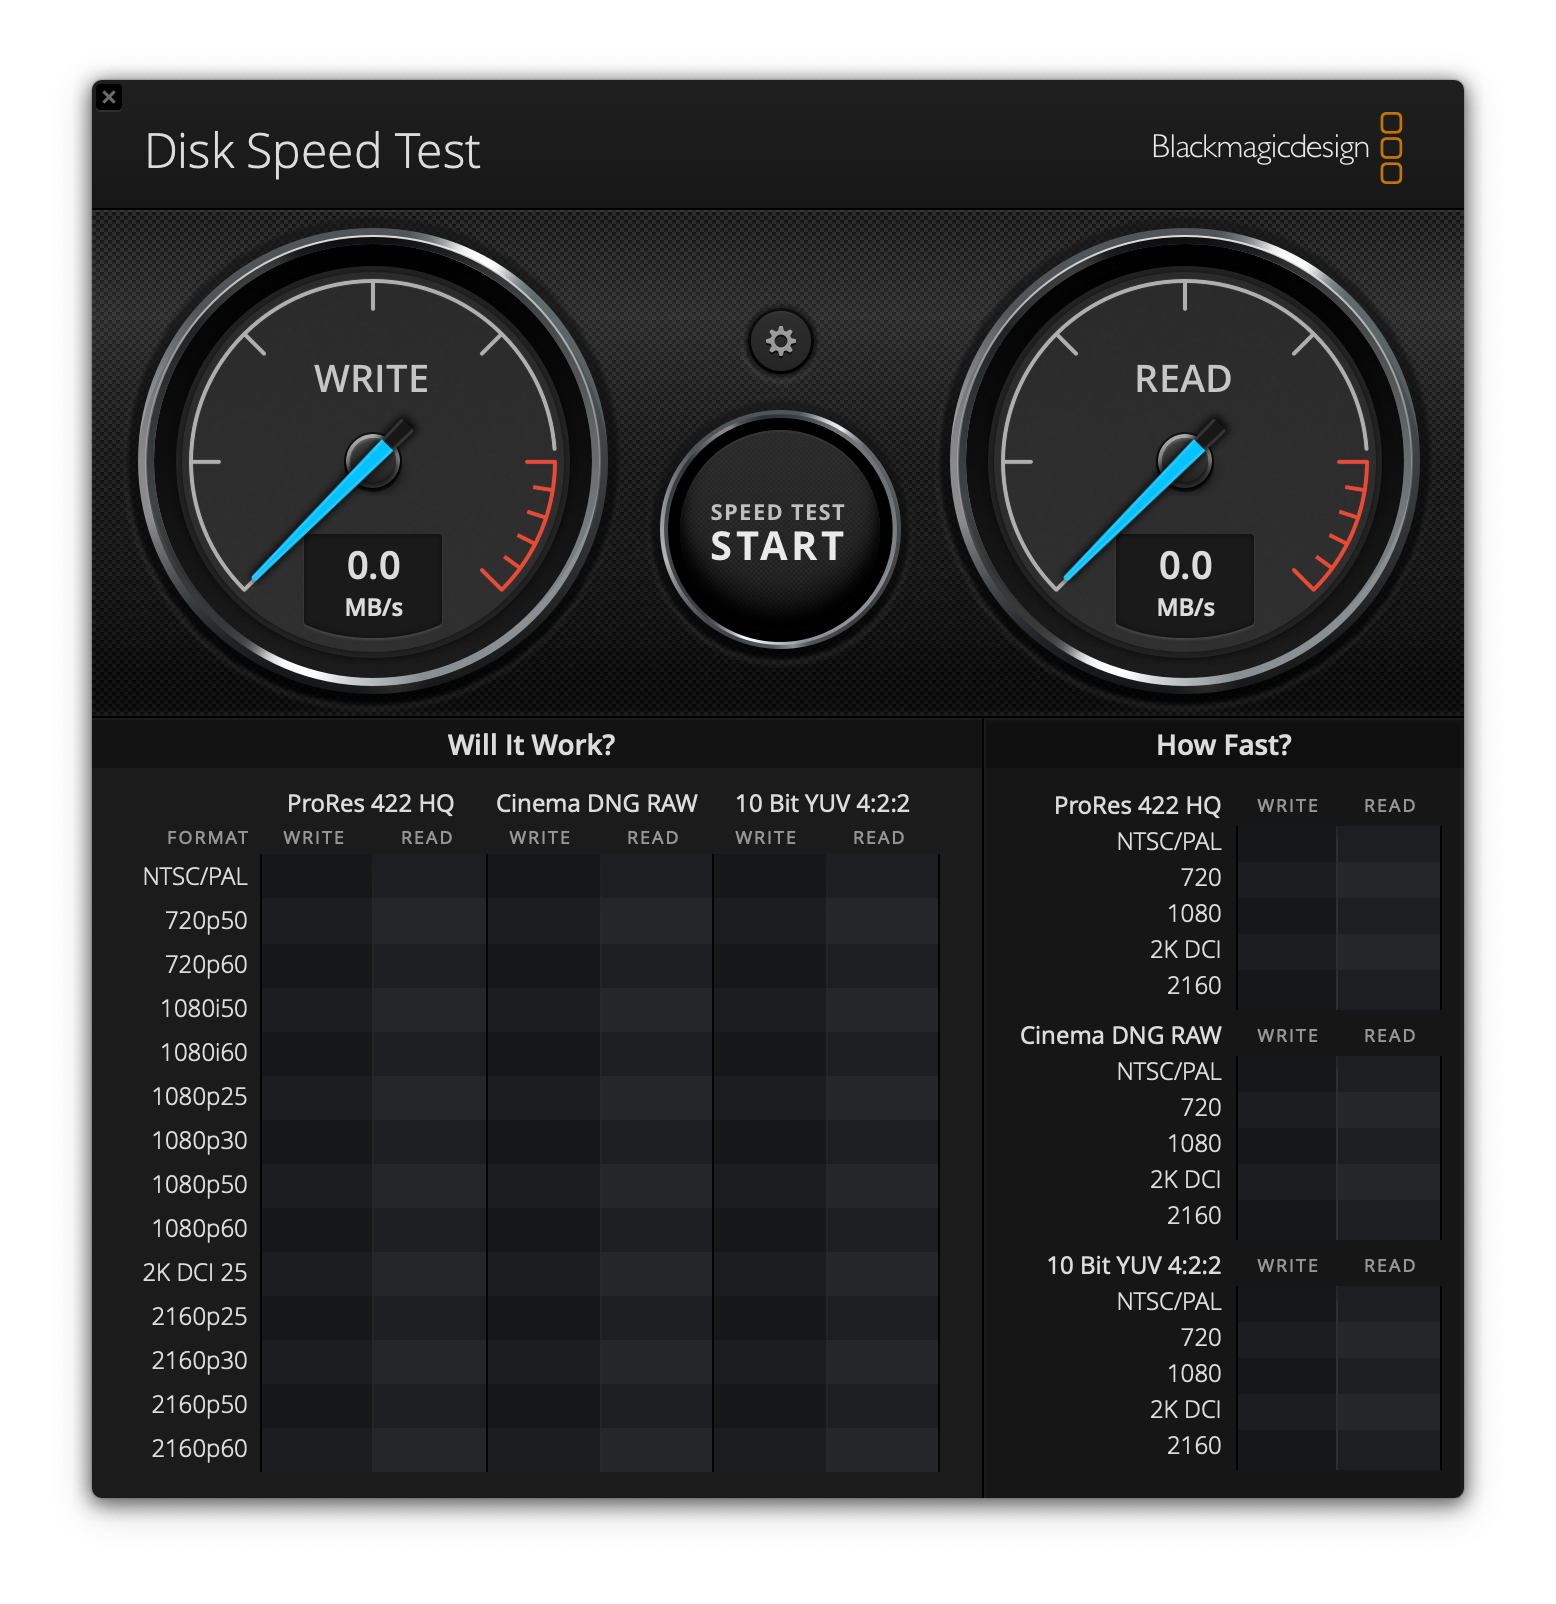Viewport: 1556px width, 1604px height.
Task: Select the Will It Work? panel header
Action: (531, 745)
